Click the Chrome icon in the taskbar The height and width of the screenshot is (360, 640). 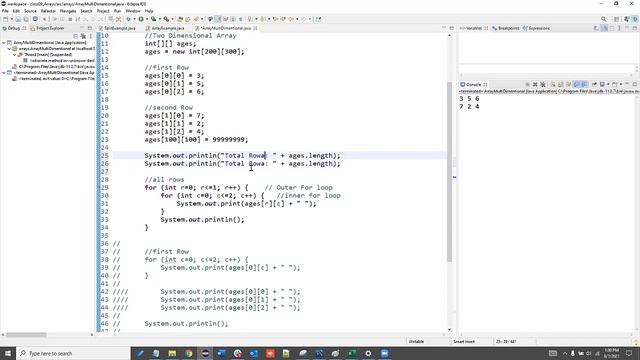(189, 353)
